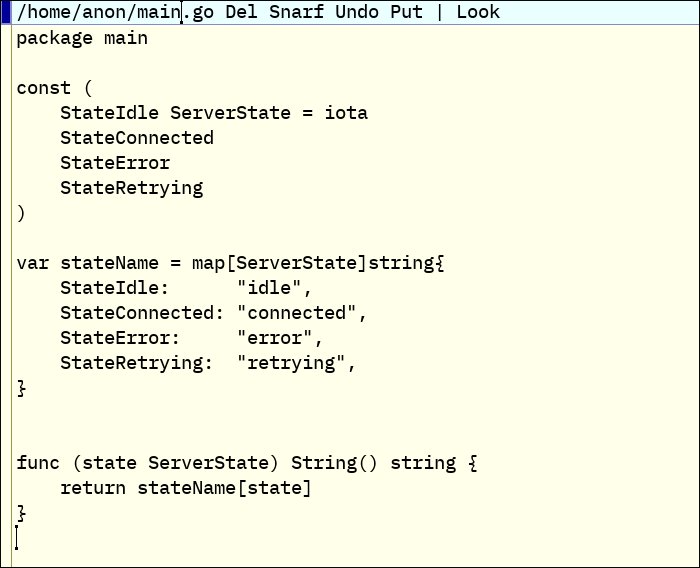
Task: Click the Undo command in tag
Action: click(357, 12)
